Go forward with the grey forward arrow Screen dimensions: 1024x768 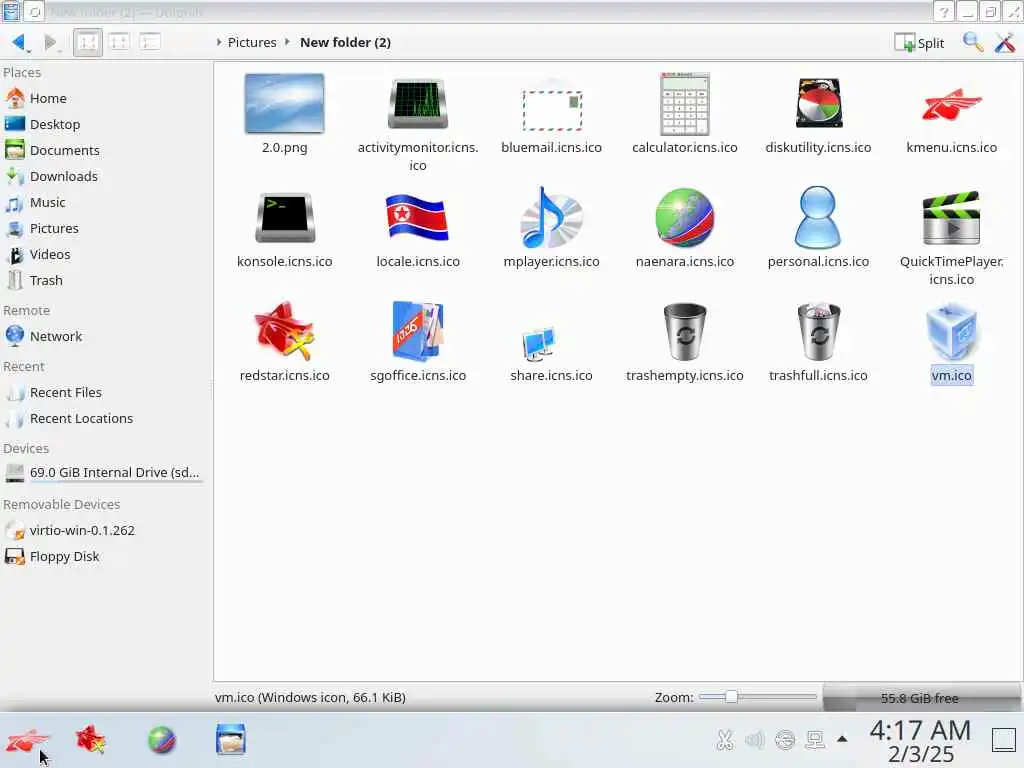coord(50,42)
